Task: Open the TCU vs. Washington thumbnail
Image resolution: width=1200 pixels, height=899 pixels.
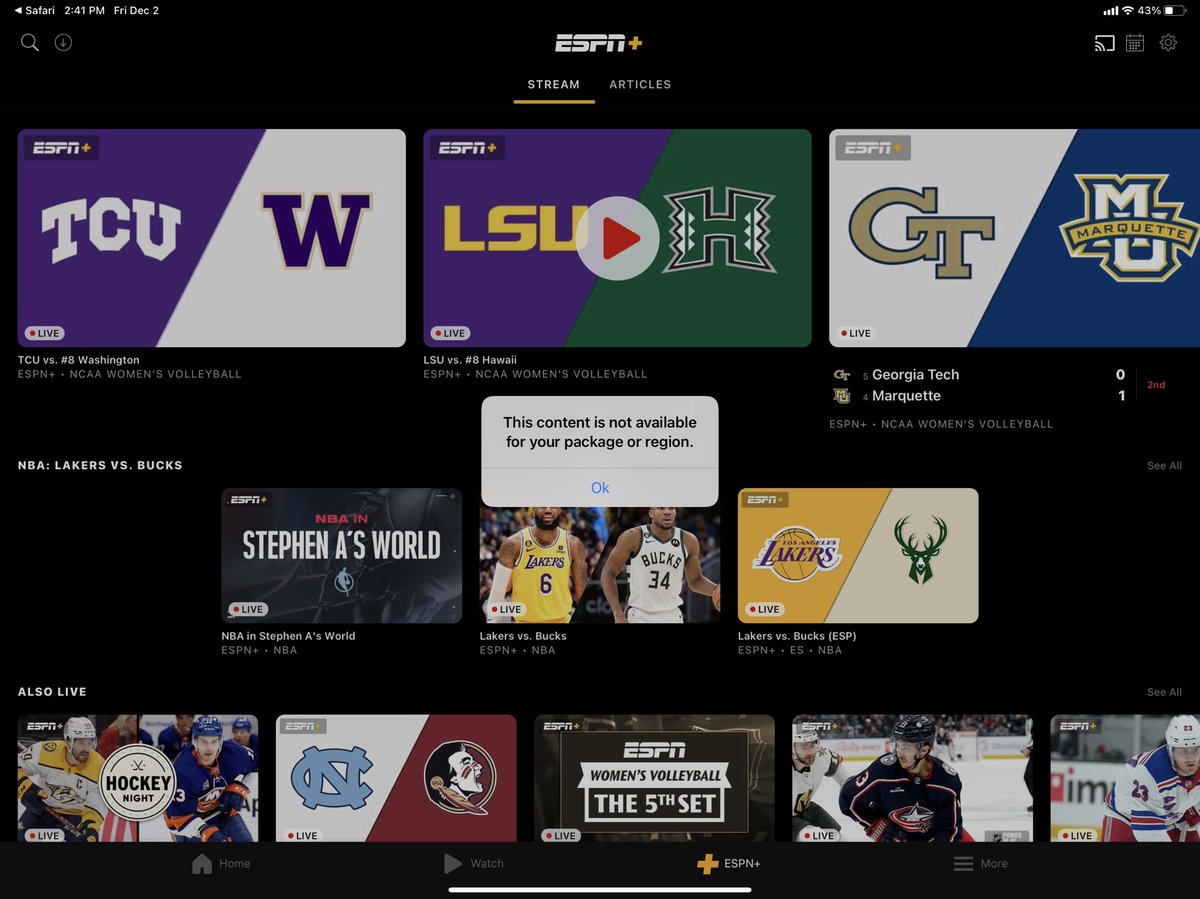Action: tap(212, 238)
